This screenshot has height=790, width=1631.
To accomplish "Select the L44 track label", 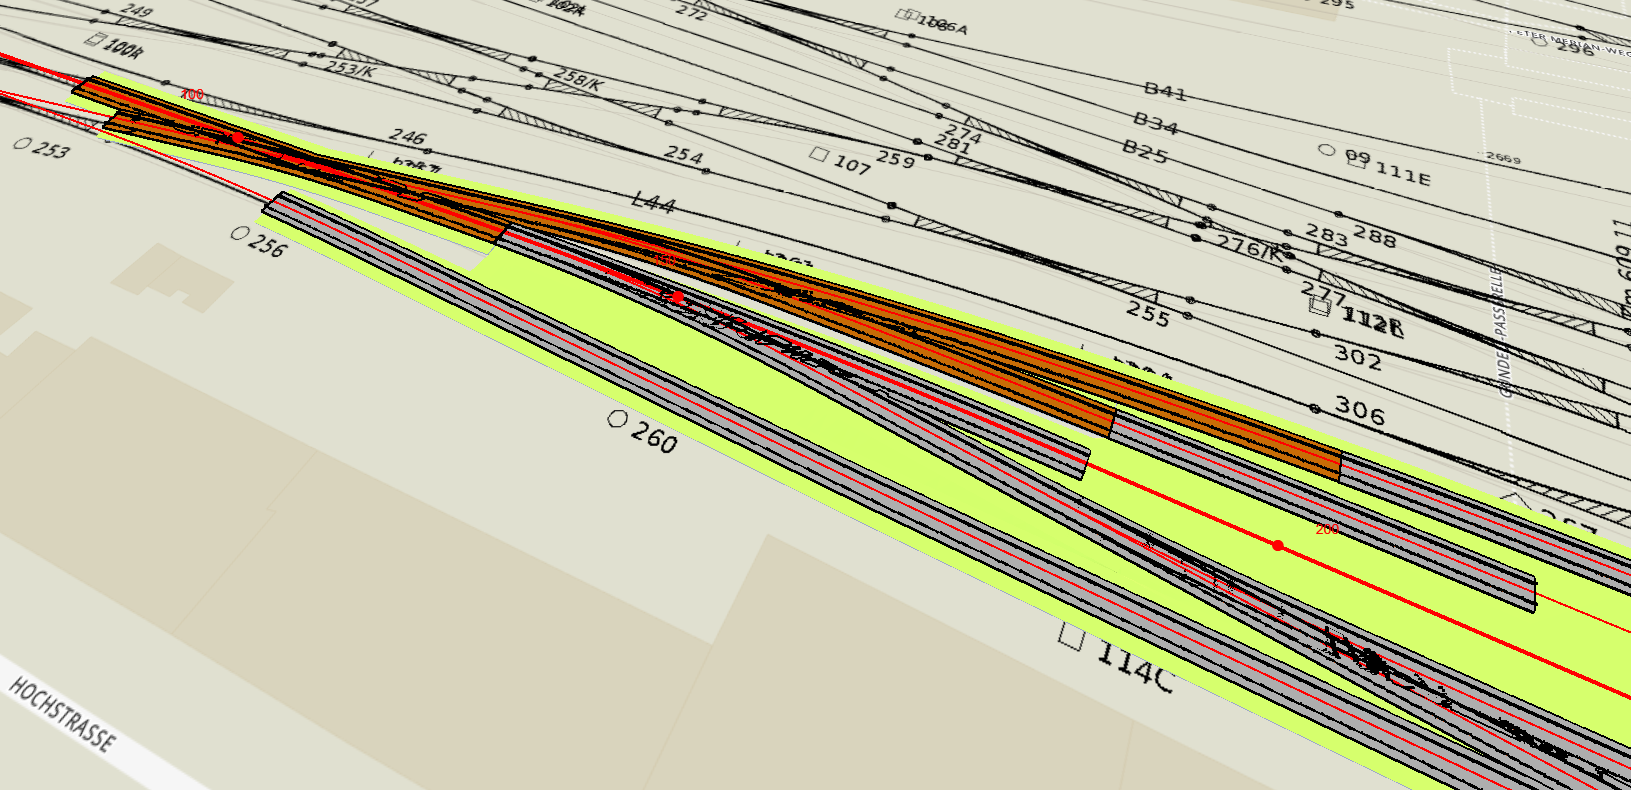I will (x=654, y=203).
